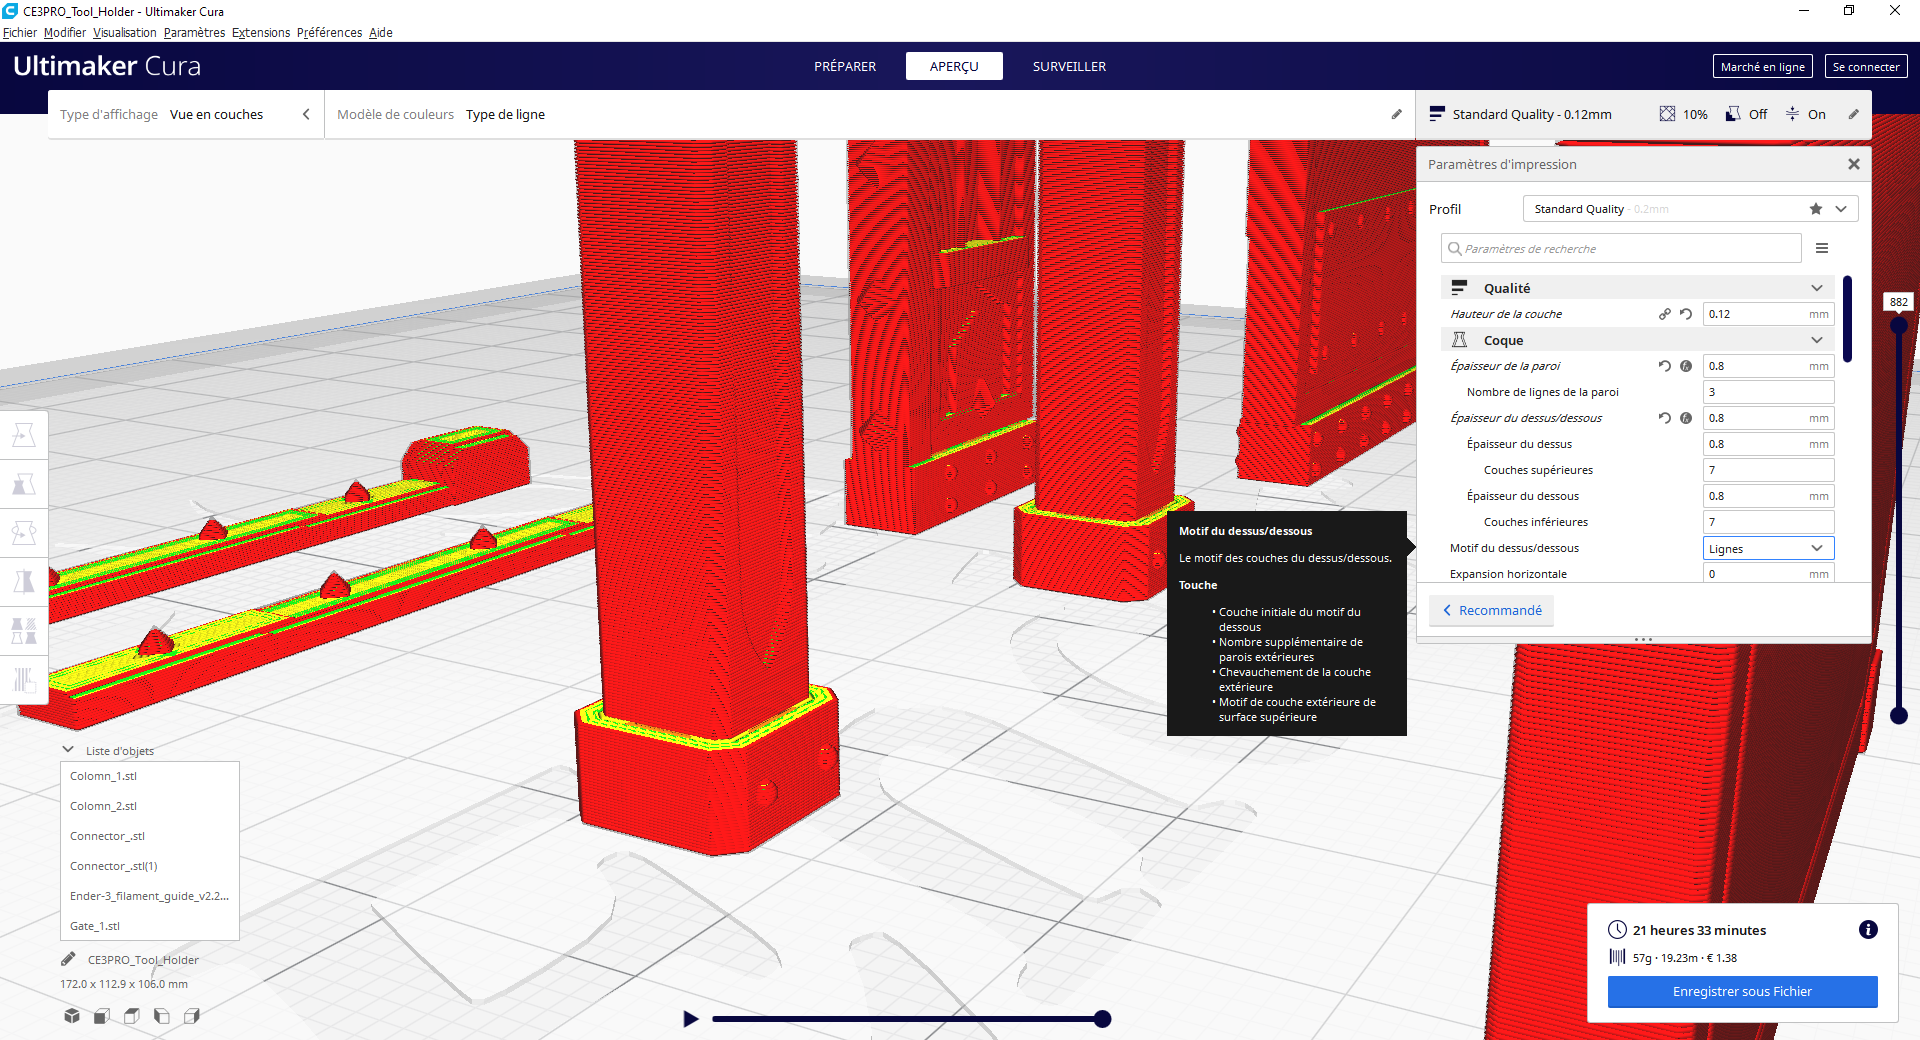Click the Paramètres de recherche search field
Screen dimensions: 1920x1040
1621,248
